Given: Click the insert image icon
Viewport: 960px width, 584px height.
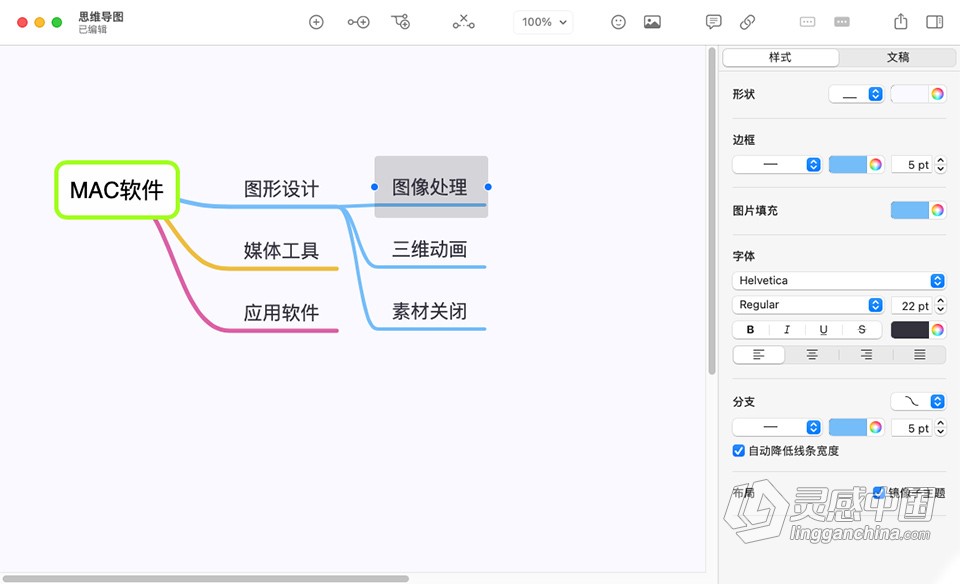Looking at the screenshot, I should coord(652,21).
